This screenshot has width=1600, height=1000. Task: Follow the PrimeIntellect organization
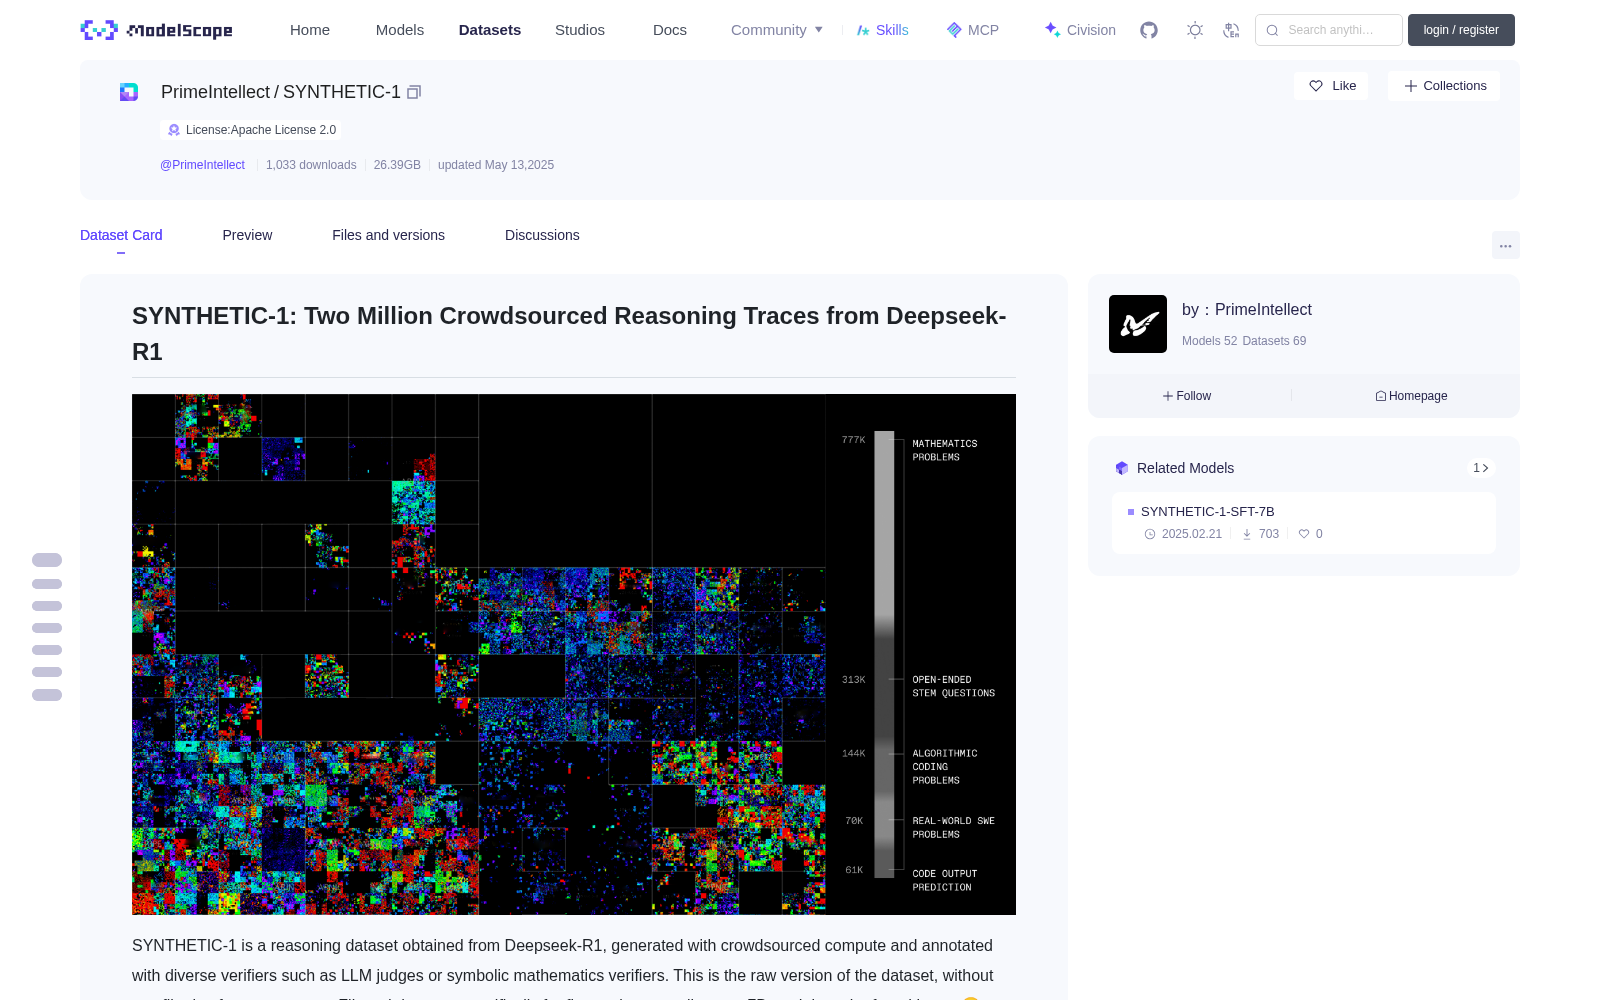1187,396
